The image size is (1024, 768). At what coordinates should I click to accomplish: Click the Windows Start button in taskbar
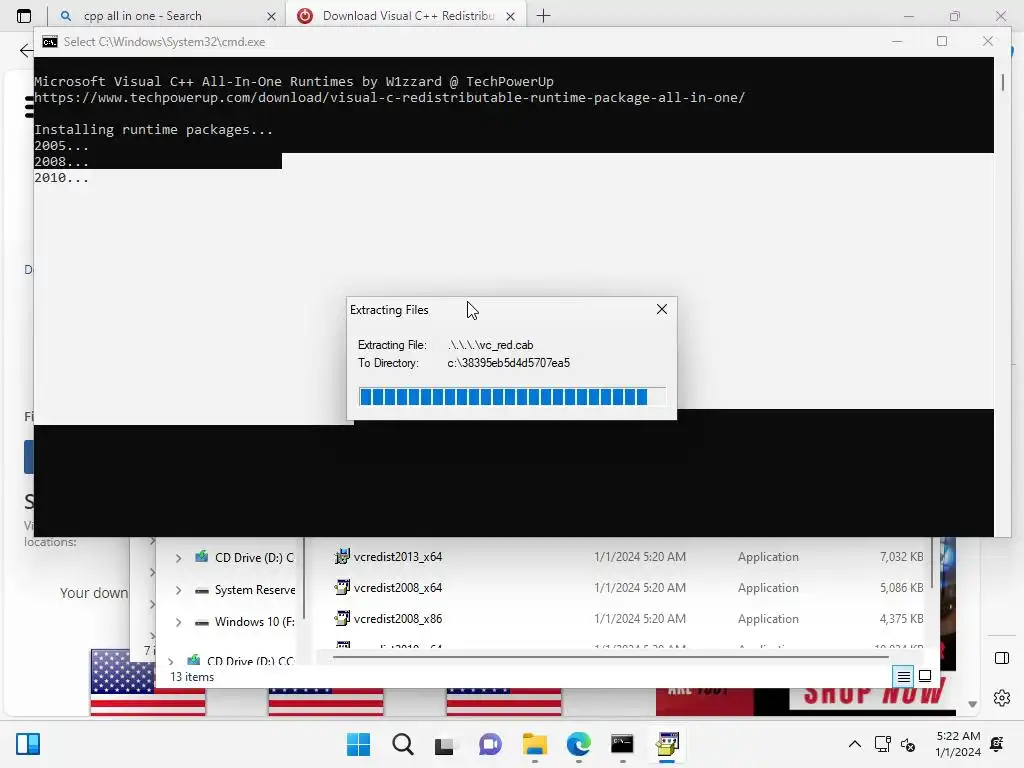358,744
